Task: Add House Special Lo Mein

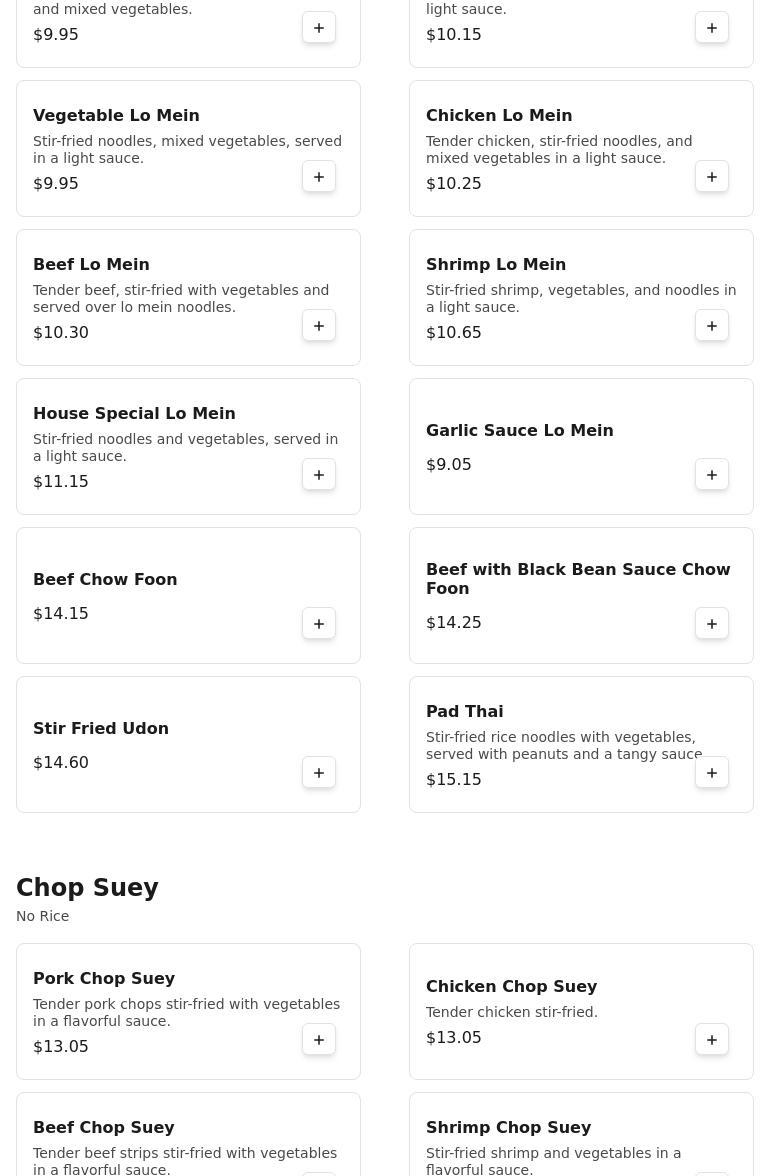Action: click(319, 475)
